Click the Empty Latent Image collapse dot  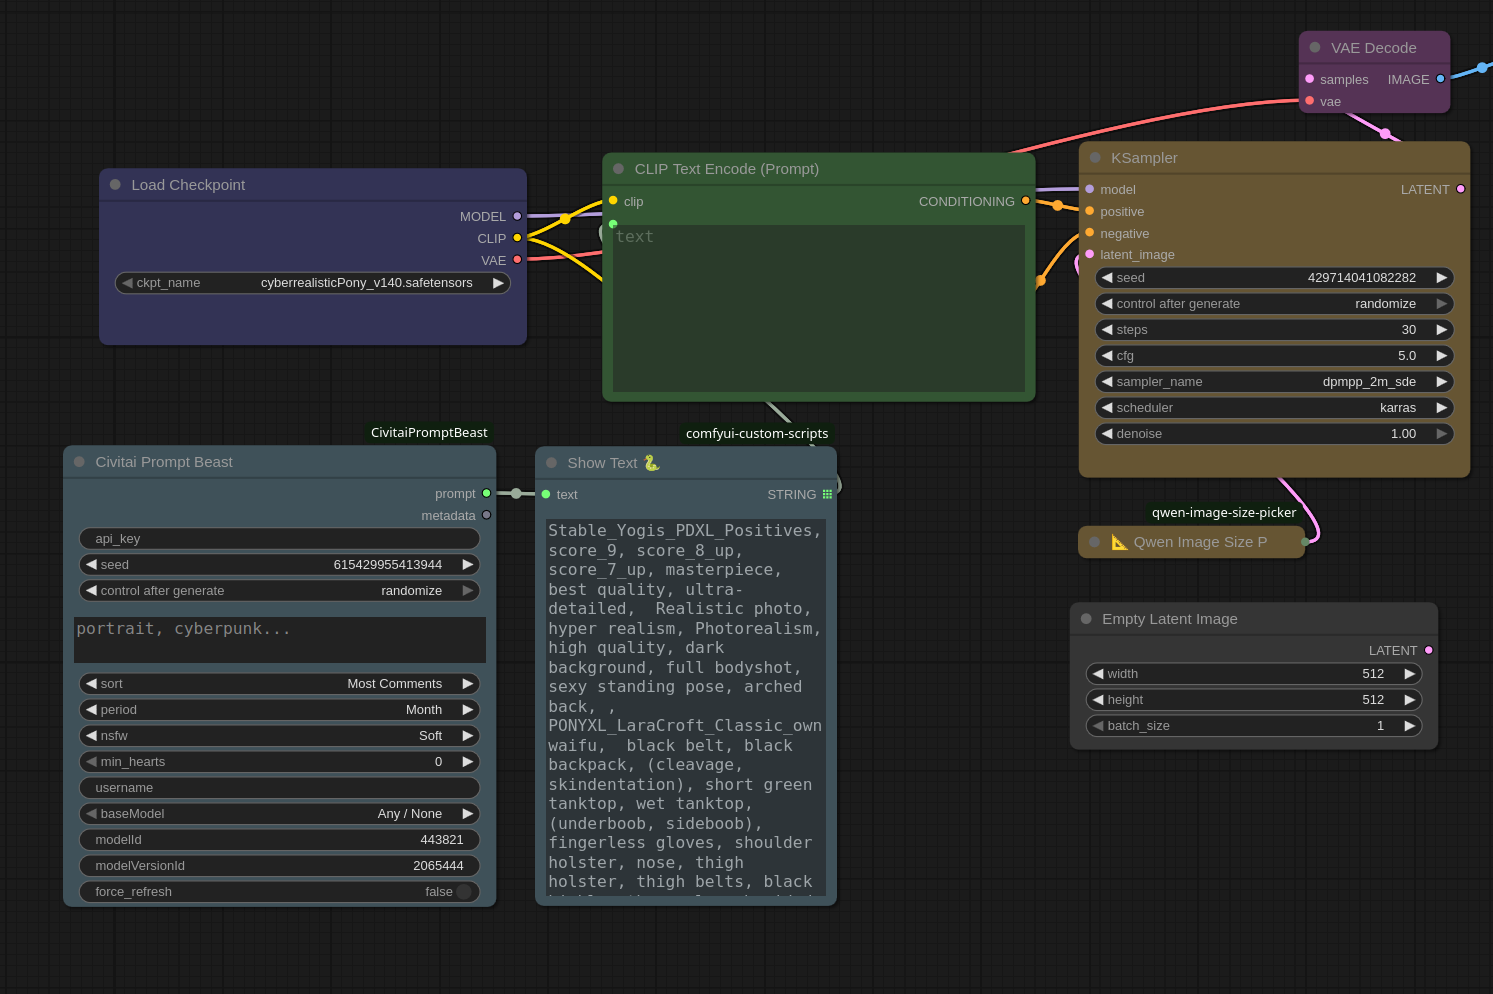point(1086,619)
